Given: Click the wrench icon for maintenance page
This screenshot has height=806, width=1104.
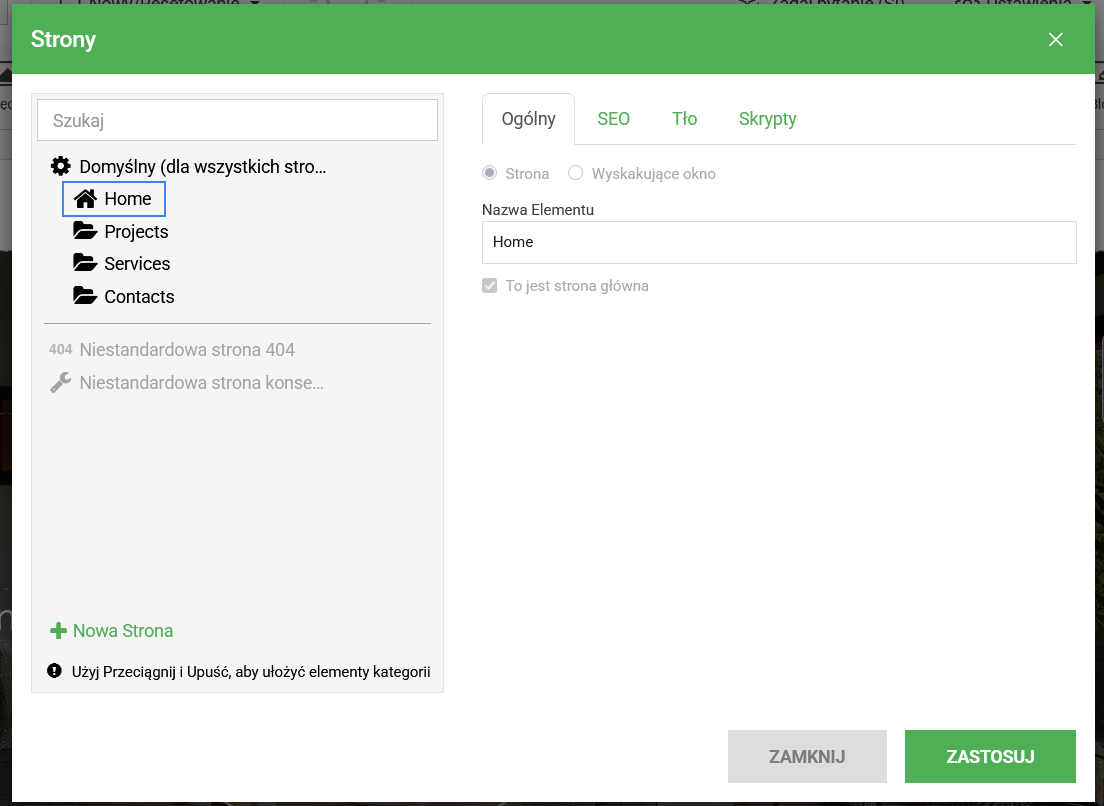Looking at the screenshot, I should pyautogui.click(x=61, y=383).
